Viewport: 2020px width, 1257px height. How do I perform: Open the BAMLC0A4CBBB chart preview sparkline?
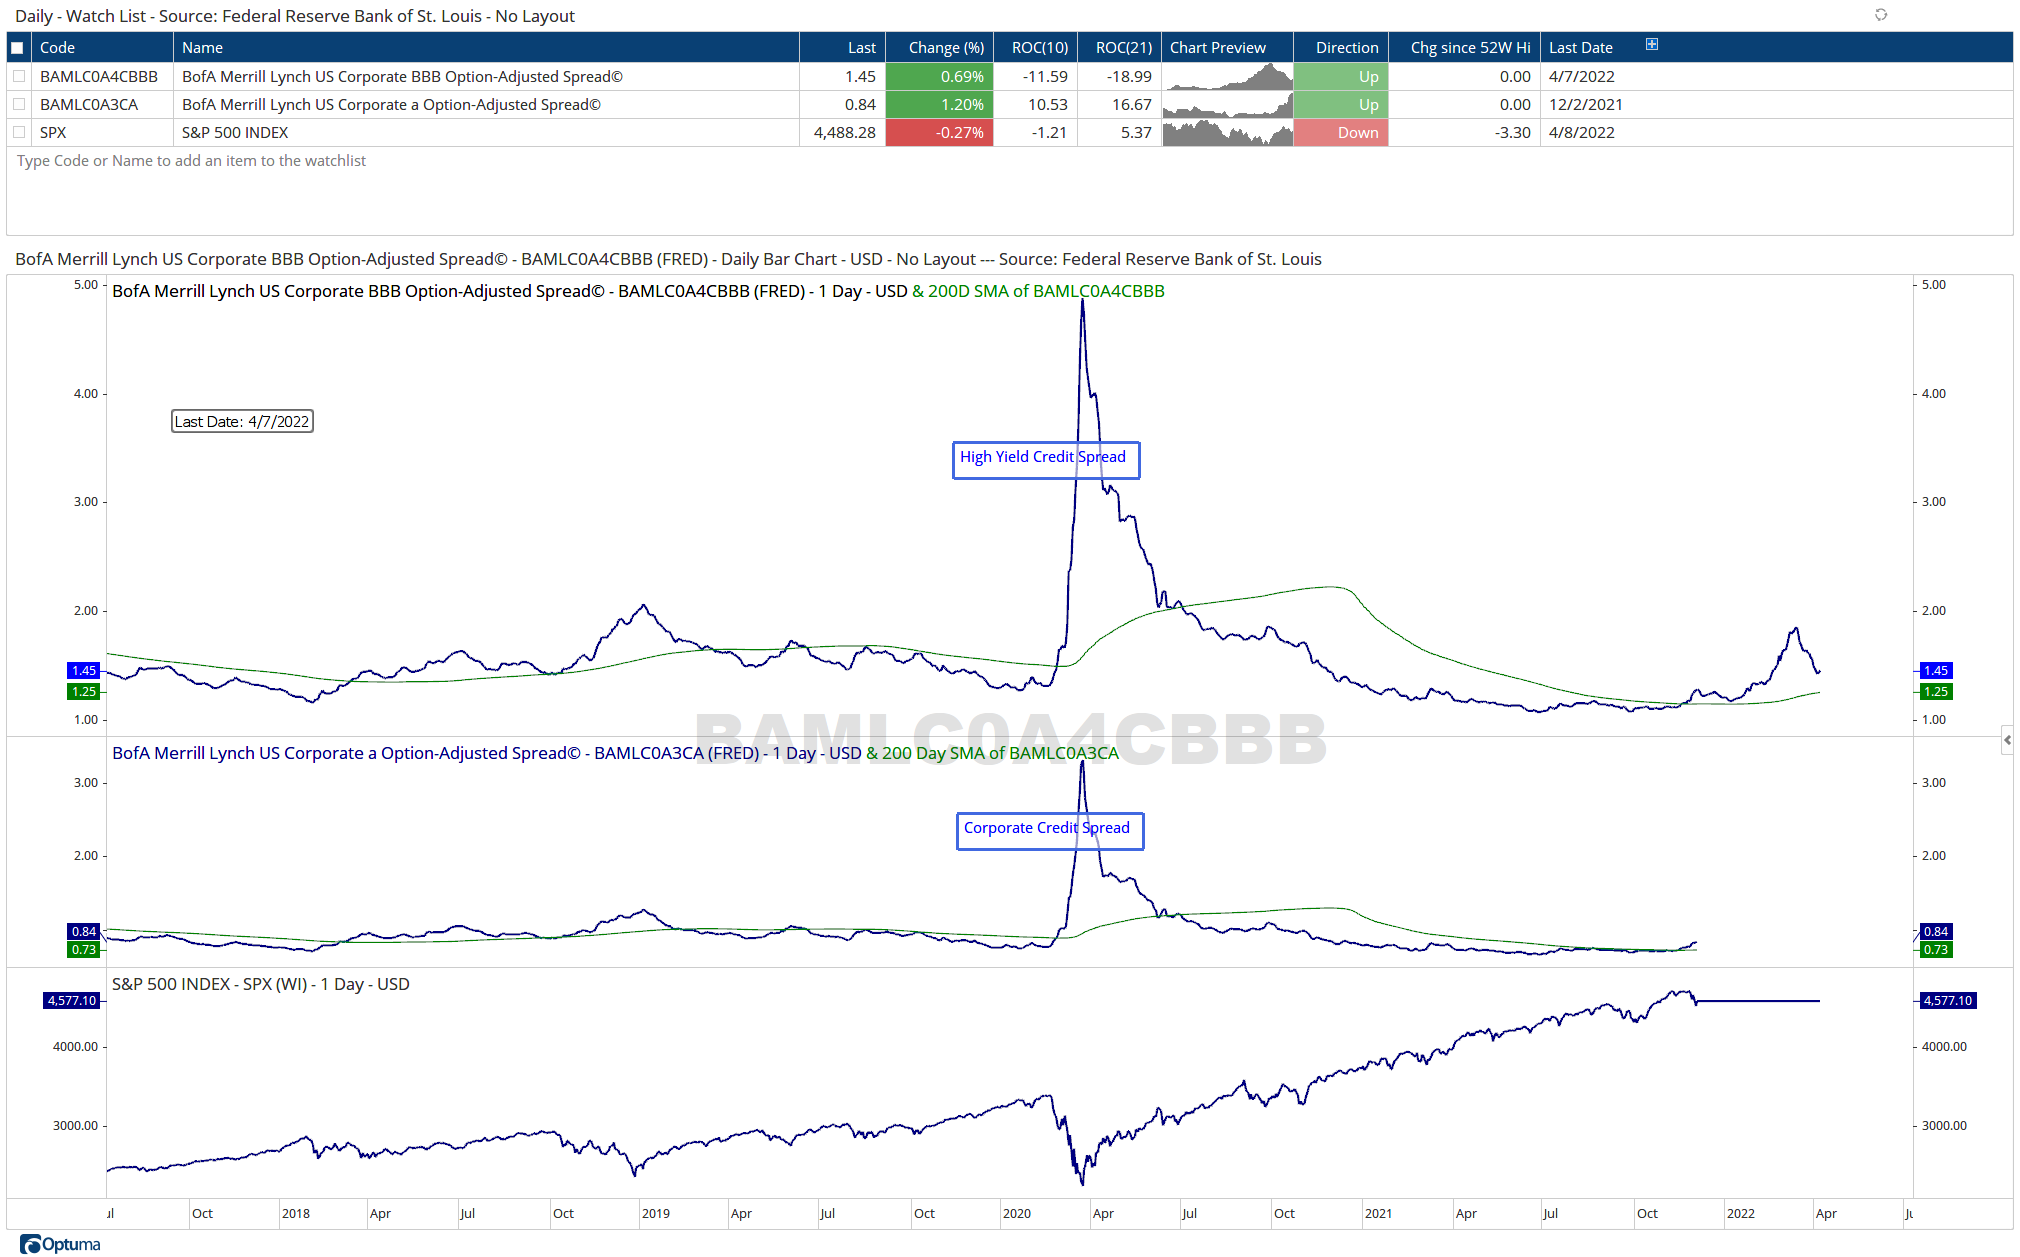tap(1227, 76)
